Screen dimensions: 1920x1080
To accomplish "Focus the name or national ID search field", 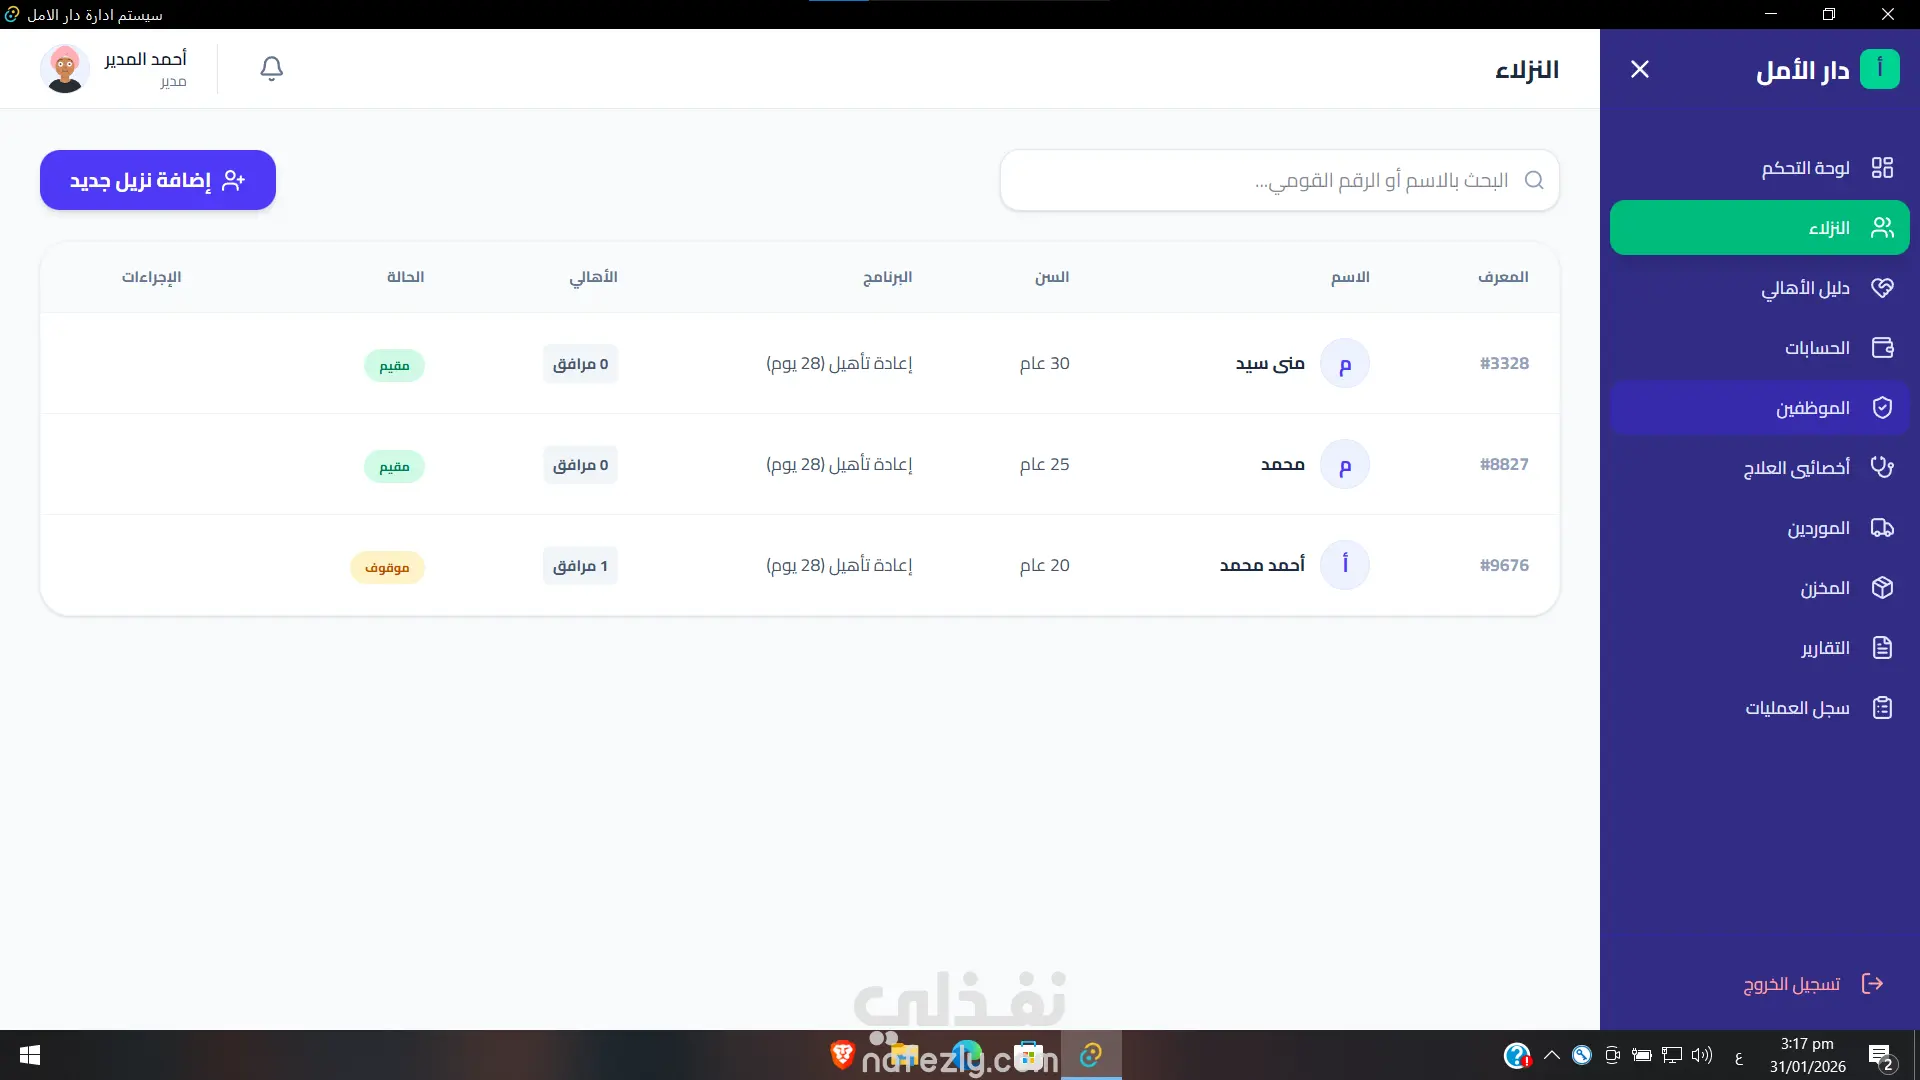I will [x=1280, y=180].
